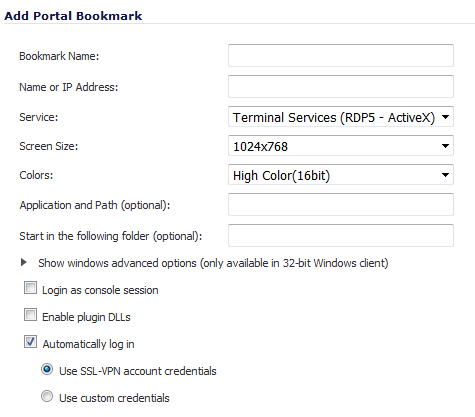The image size is (475, 417).
Task: Select Use SSL-VPN account credentials radio
Action: (x=47, y=369)
